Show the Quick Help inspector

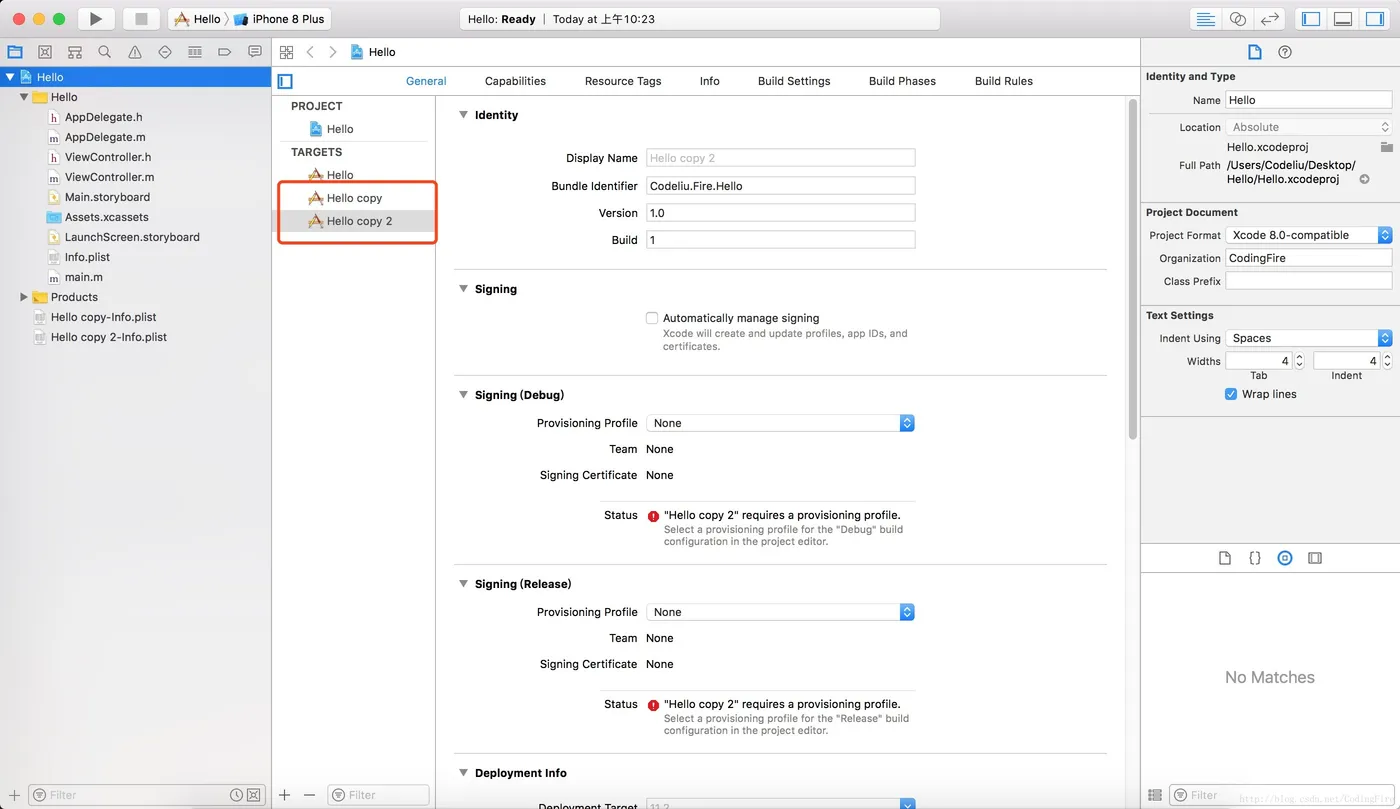point(1285,52)
